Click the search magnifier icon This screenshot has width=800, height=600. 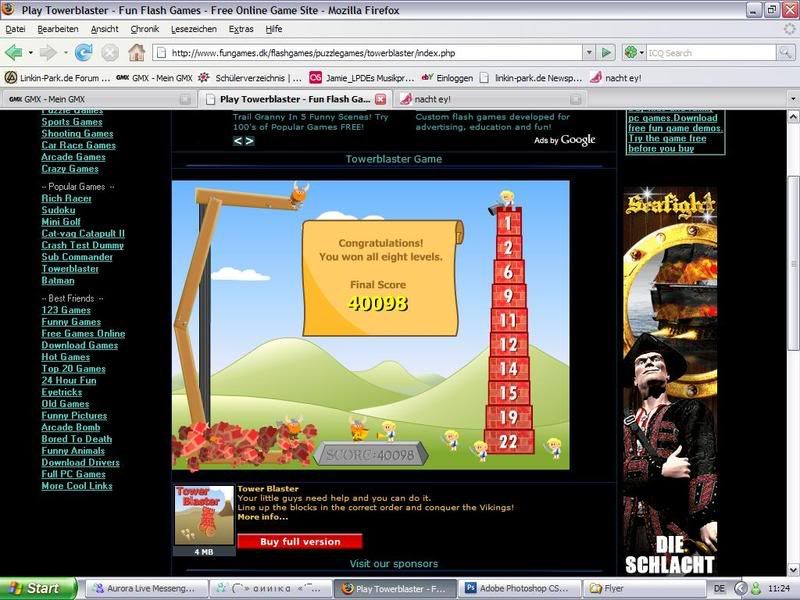(786, 52)
